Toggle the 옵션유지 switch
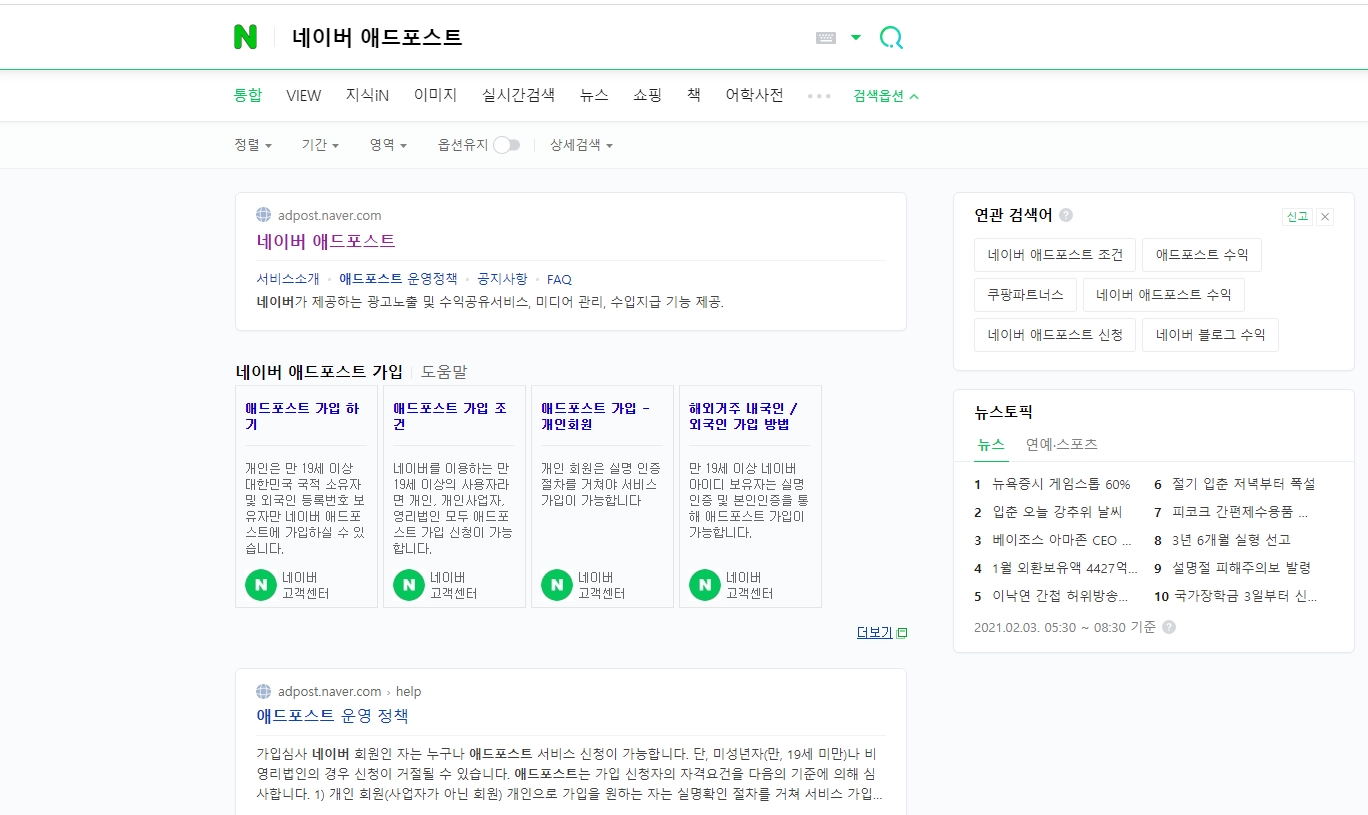Viewport: 1368px width, 815px height. (x=507, y=145)
